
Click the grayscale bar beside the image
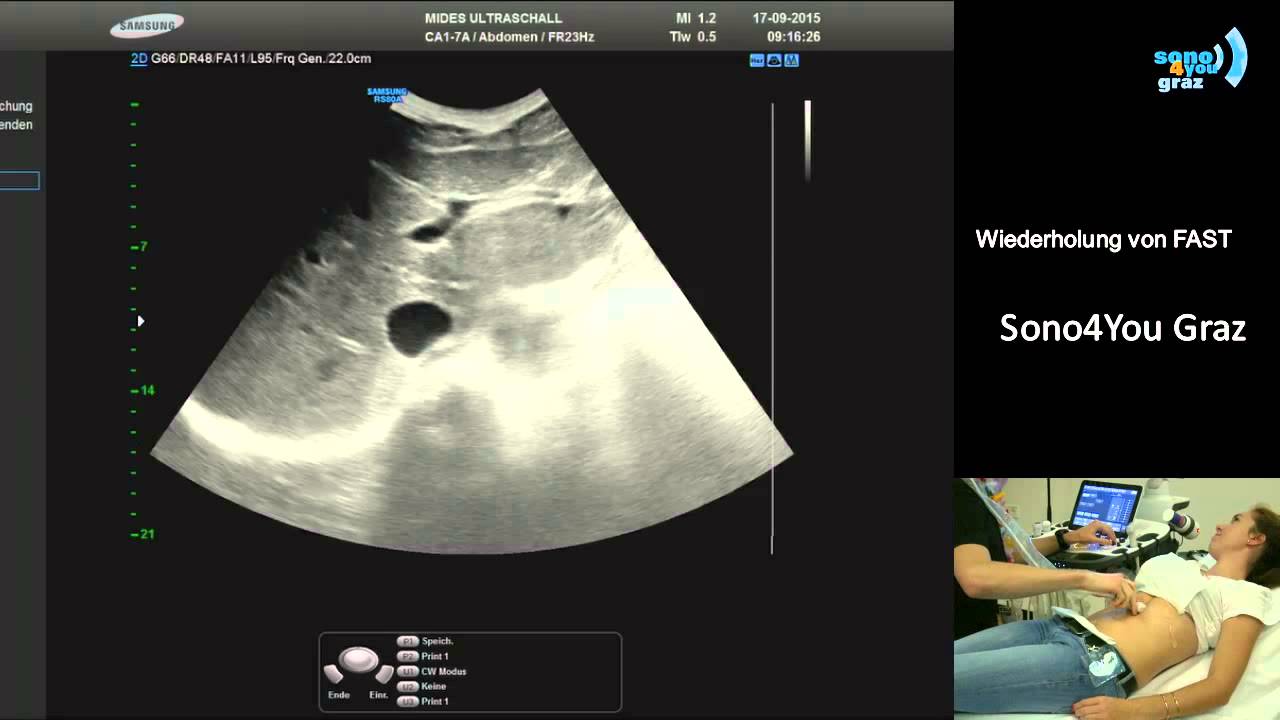pos(808,141)
